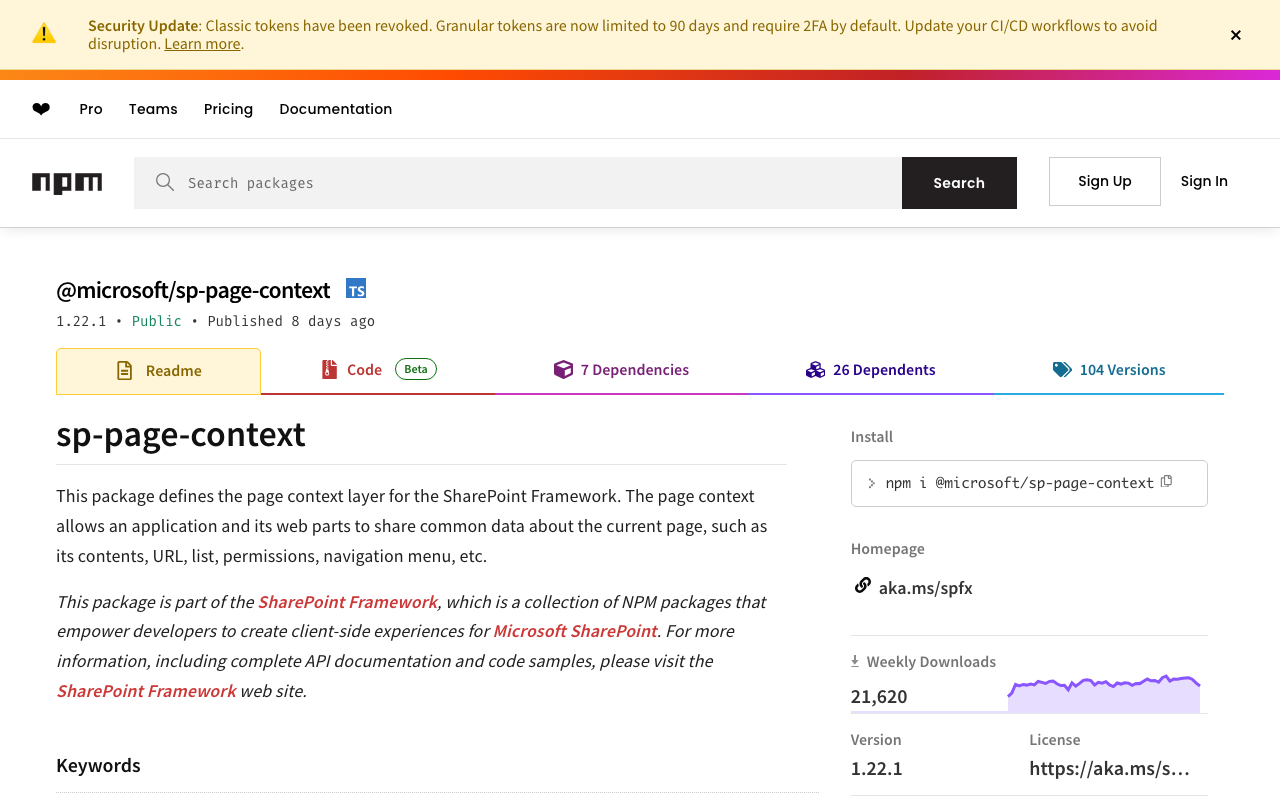The height and width of the screenshot is (800, 1280).
Task: Click the search magnifier icon
Action: tap(165, 182)
